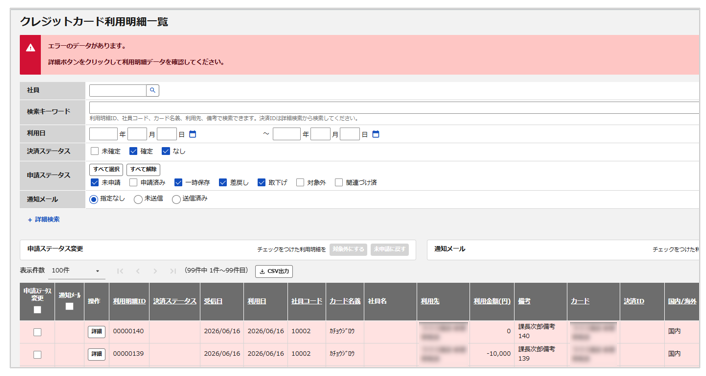Check the 申請ステータス変更 header select-all checkbox
706x376 pixels.
pos(37,310)
